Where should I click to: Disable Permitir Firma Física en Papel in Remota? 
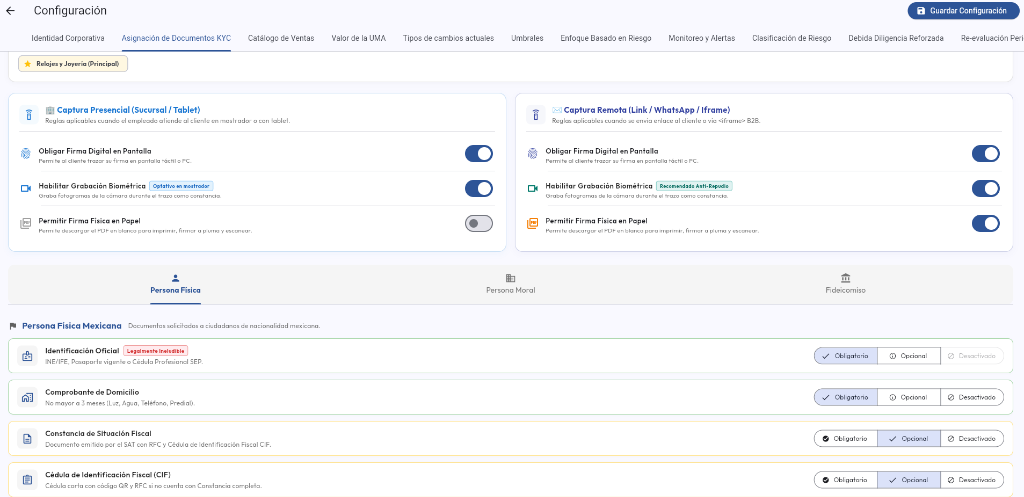click(985, 223)
